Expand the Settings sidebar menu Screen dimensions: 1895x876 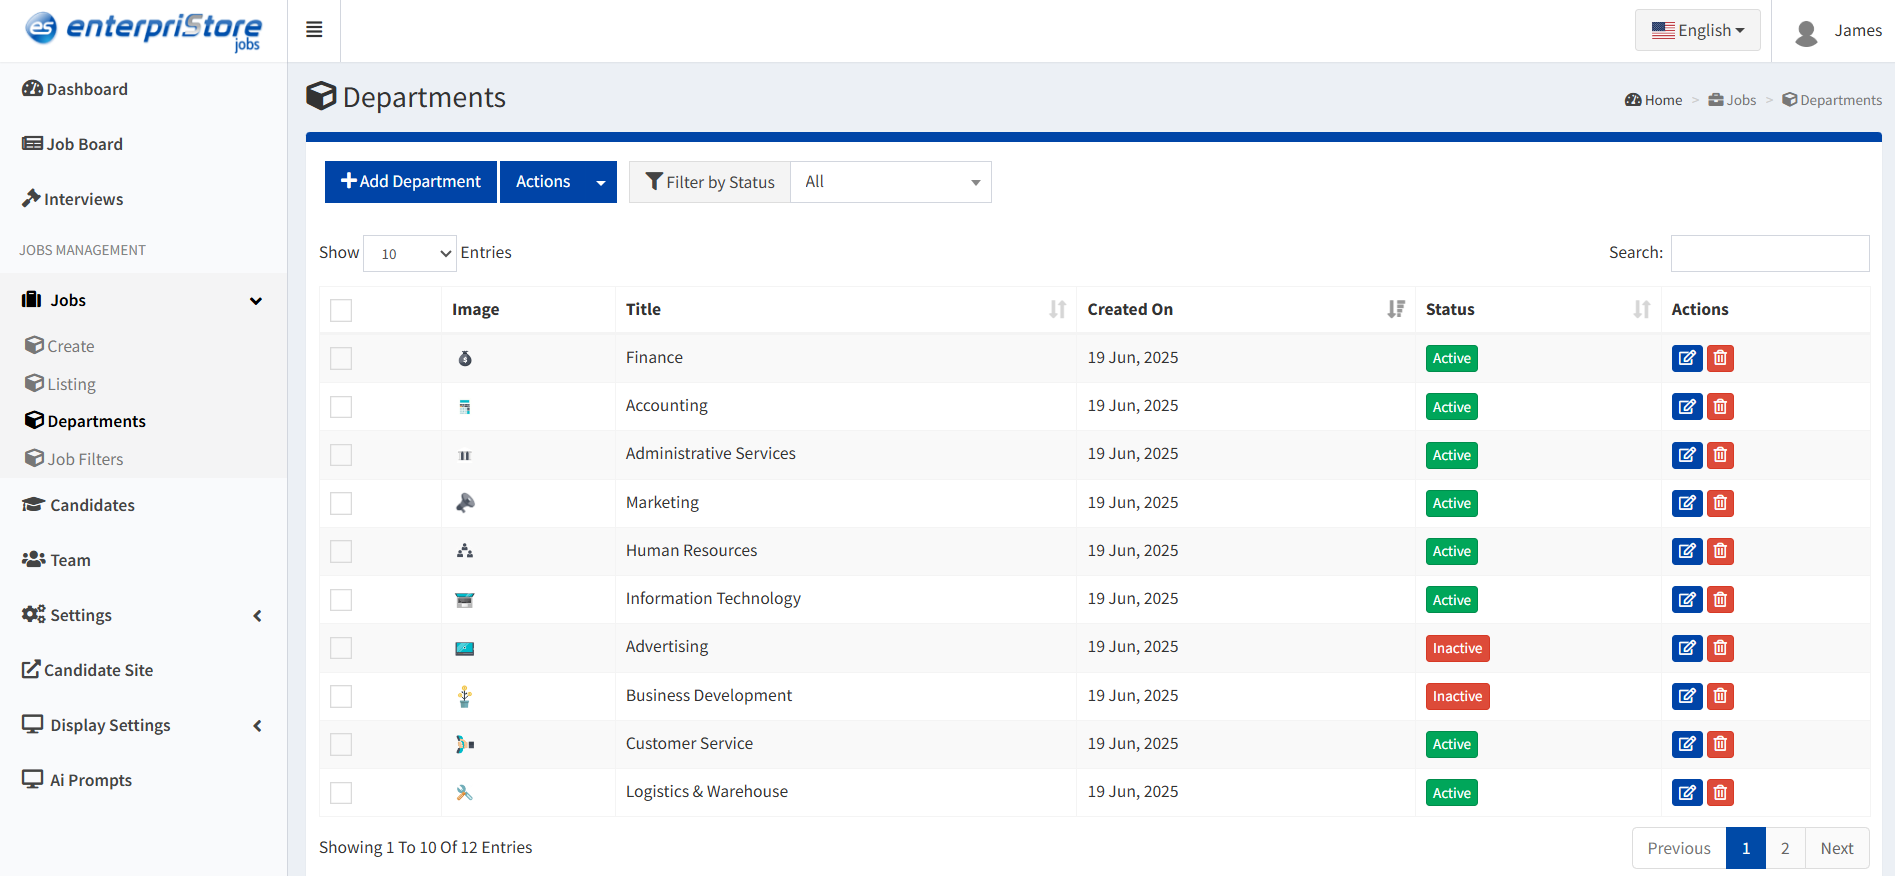(80, 615)
